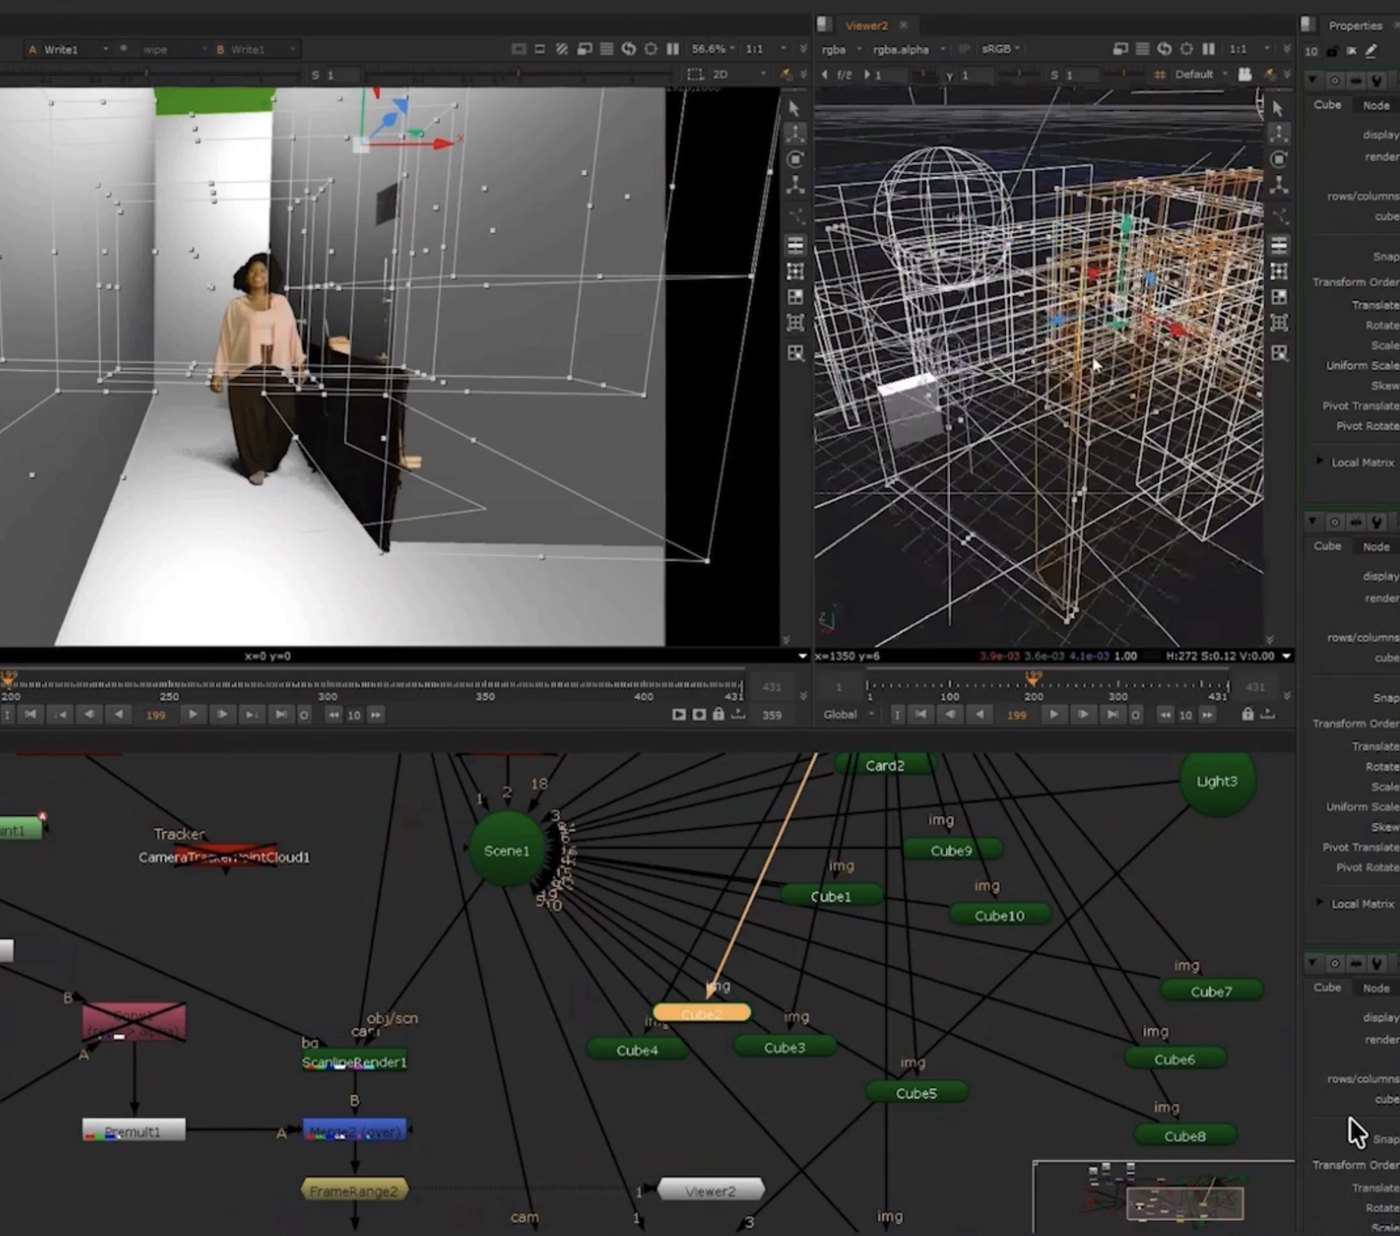Unlock the Properties panel lock toggle
Screen dimensions: 1400x1236
(1332, 51)
